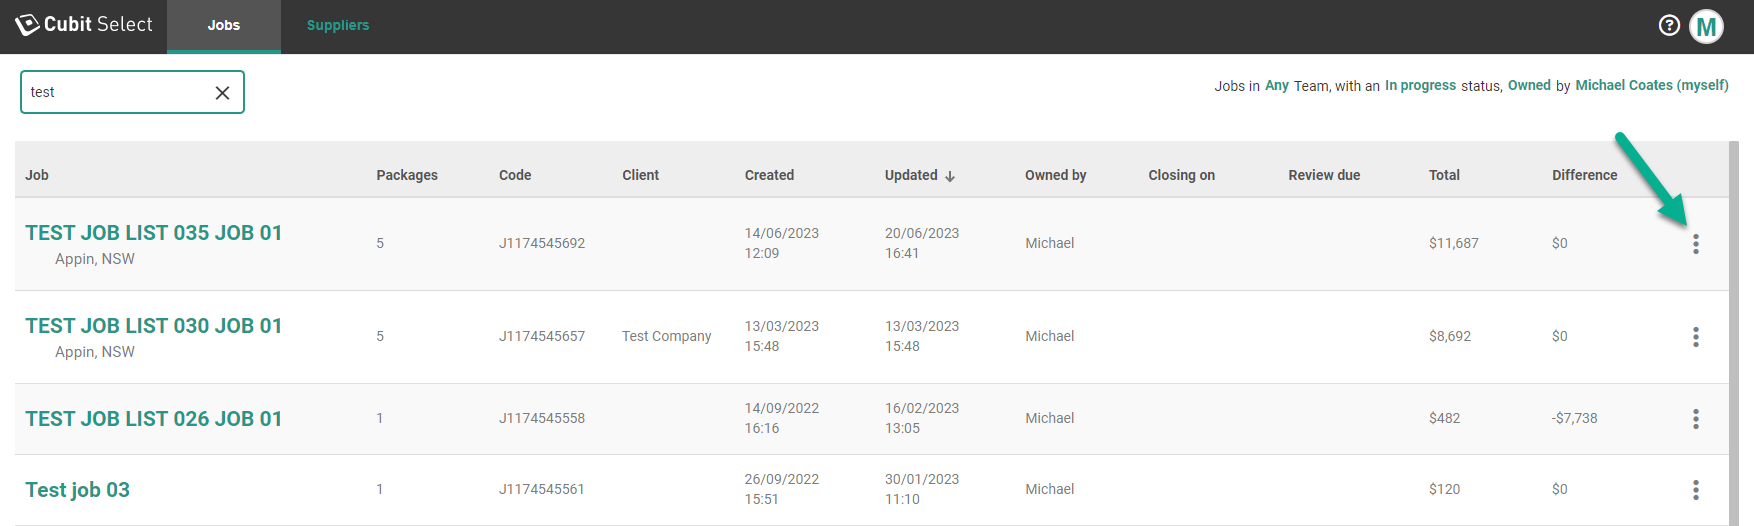Open kebab menu for TEST JOB LIST 035
1754x526 pixels.
coord(1695,244)
